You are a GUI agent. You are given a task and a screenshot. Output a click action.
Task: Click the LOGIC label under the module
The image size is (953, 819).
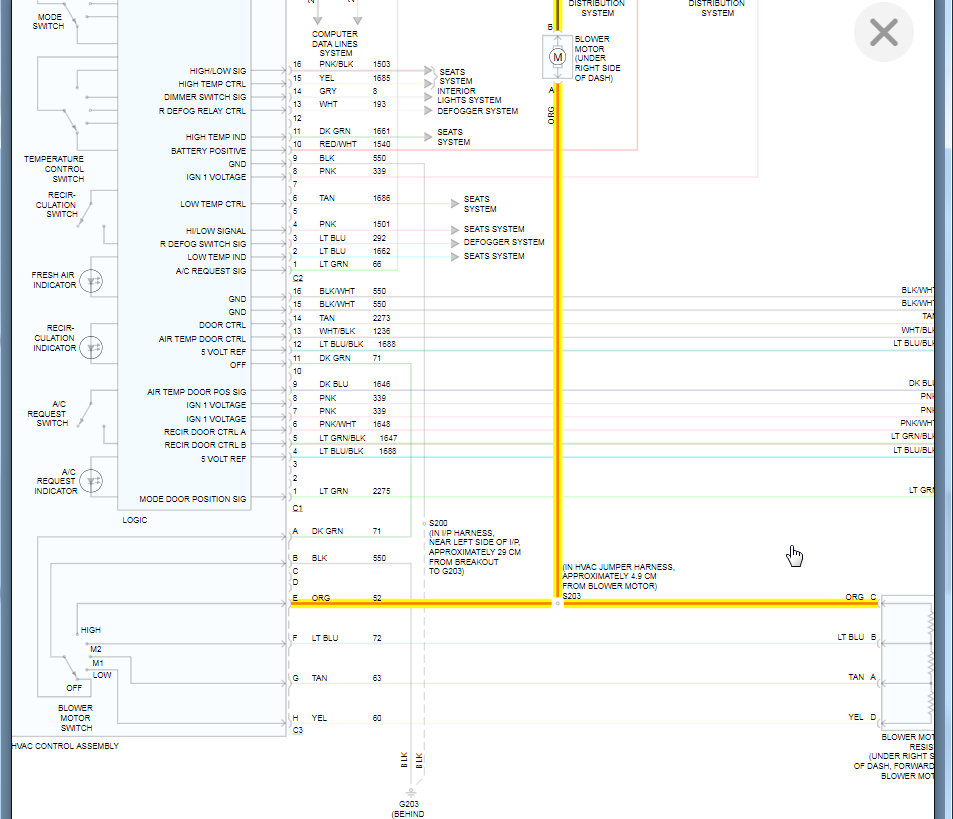coord(135,520)
